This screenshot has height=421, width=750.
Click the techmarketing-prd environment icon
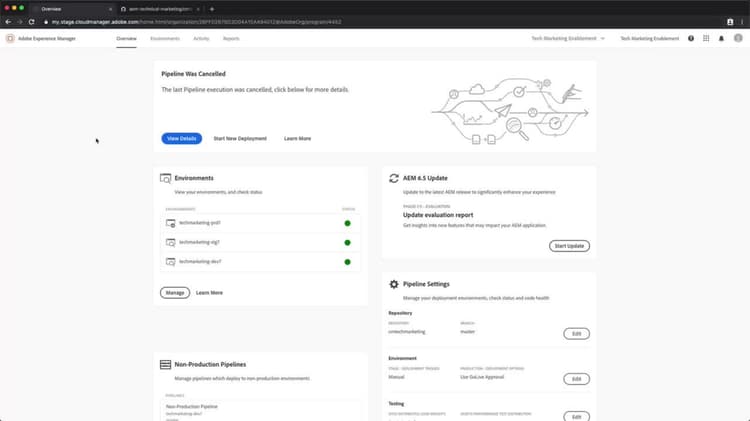pos(170,223)
